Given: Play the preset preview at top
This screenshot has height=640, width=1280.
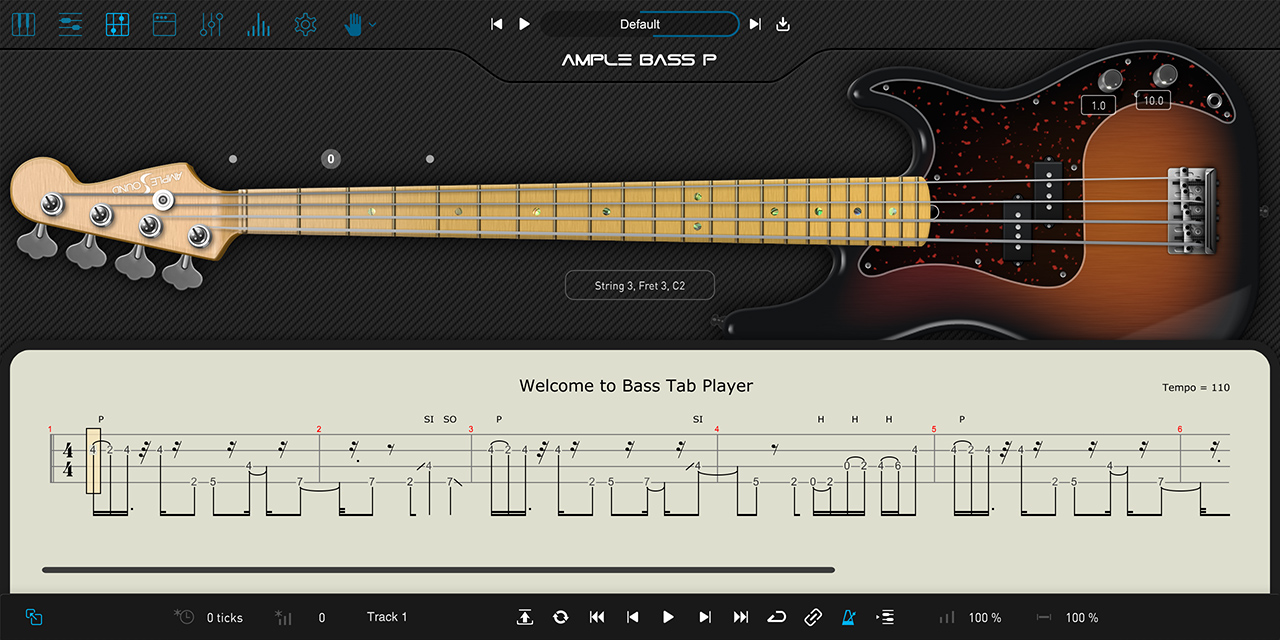Looking at the screenshot, I should coord(524,24).
